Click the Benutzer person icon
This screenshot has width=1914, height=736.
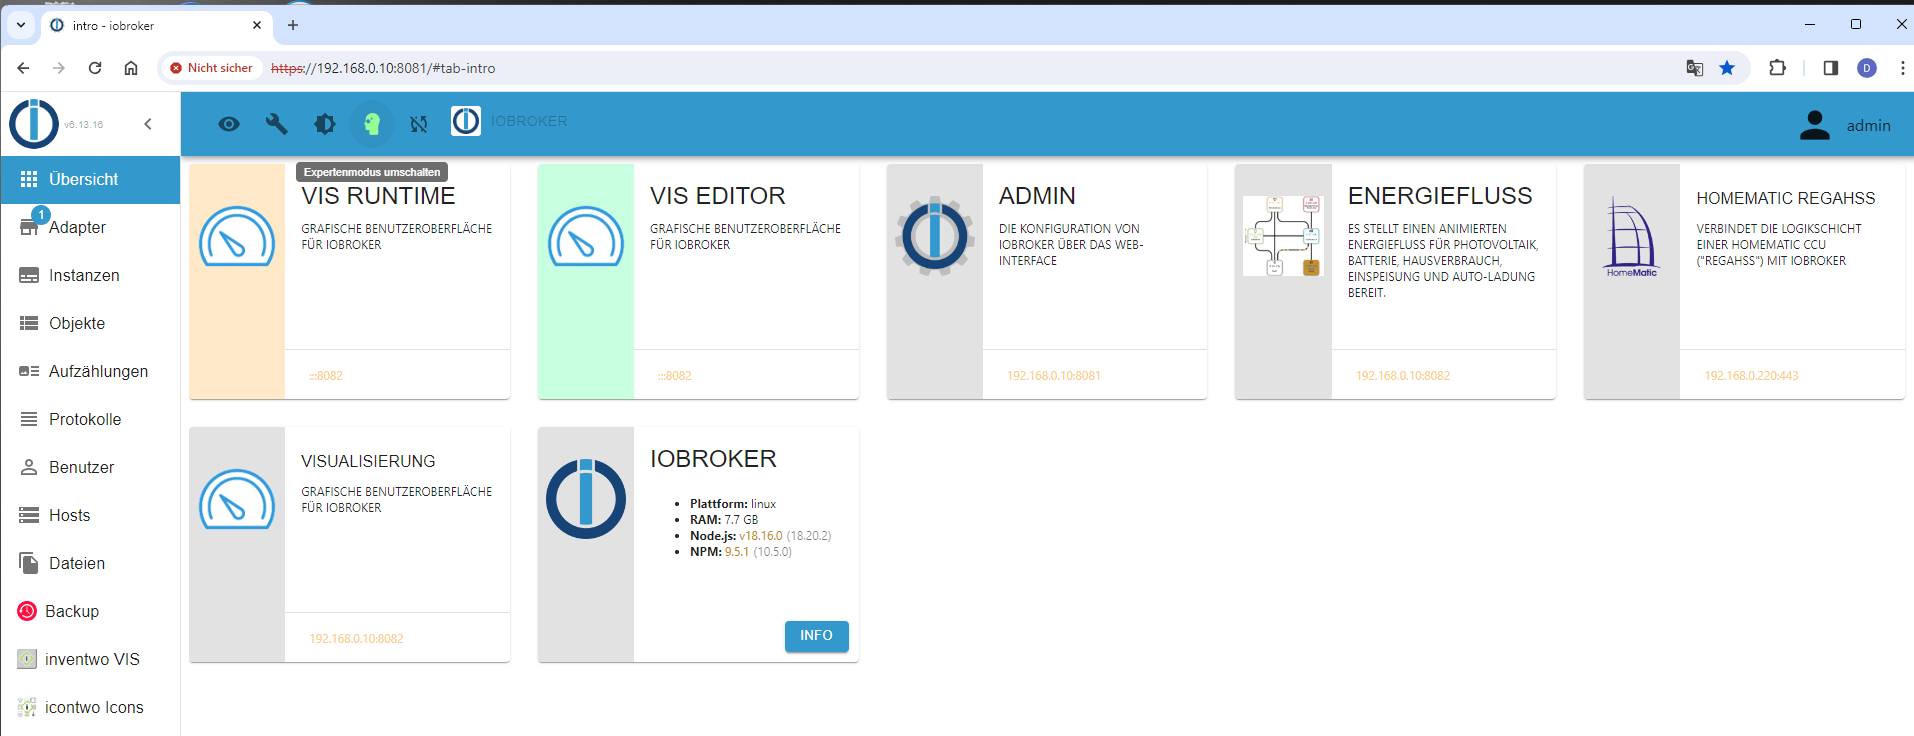(29, 467)
